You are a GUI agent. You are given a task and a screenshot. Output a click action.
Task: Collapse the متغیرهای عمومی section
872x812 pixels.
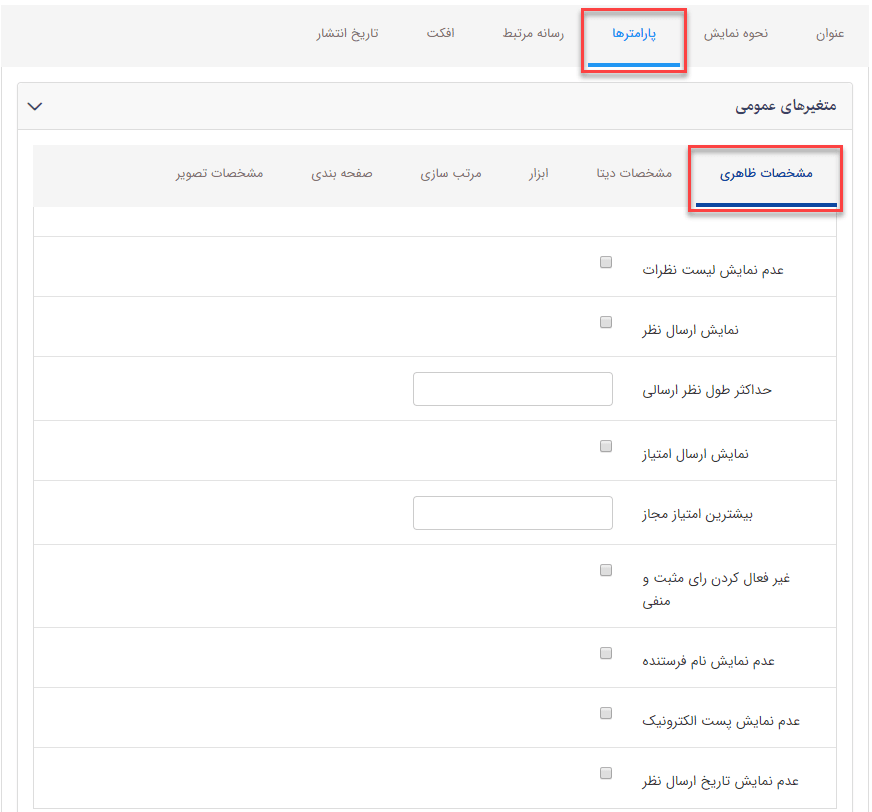35,105
